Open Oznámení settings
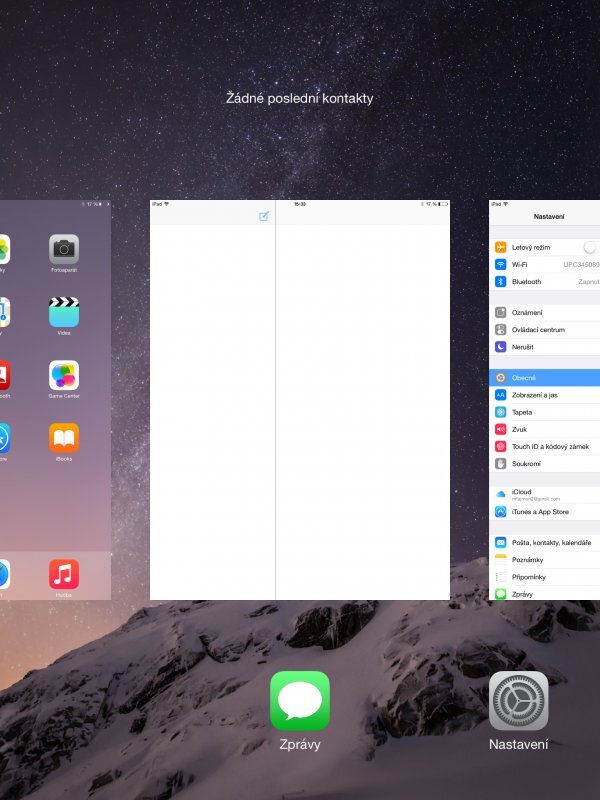 click(x=544, y=312)
